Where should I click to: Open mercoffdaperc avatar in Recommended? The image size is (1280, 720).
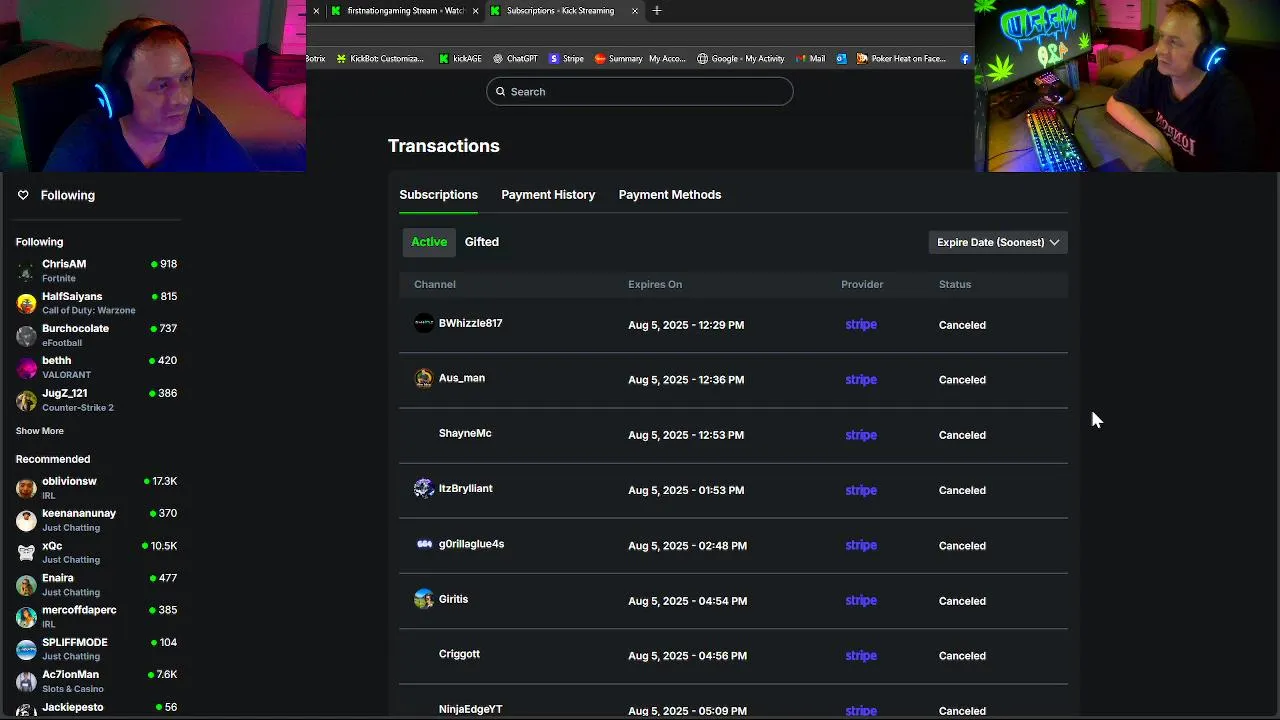point(26,617)
